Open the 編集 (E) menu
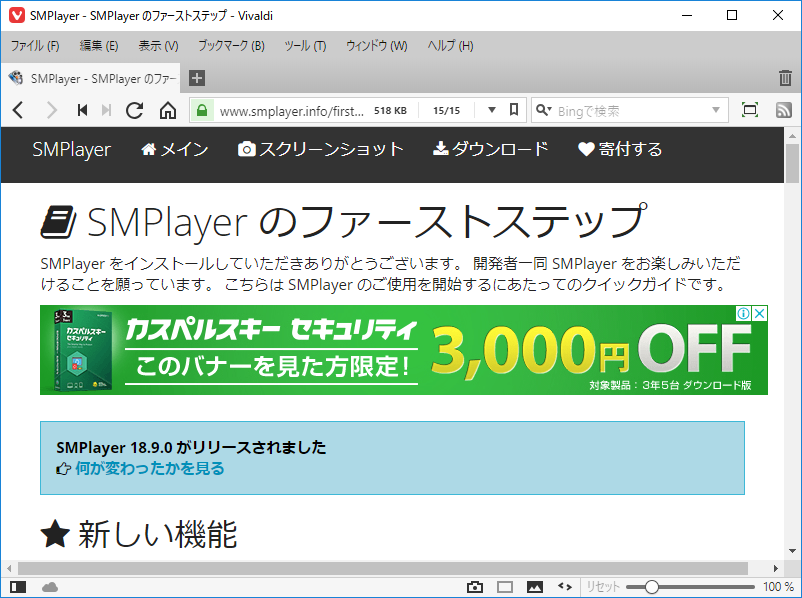The width and height of the screenshot is (802, 598). [x=99, y=46]
